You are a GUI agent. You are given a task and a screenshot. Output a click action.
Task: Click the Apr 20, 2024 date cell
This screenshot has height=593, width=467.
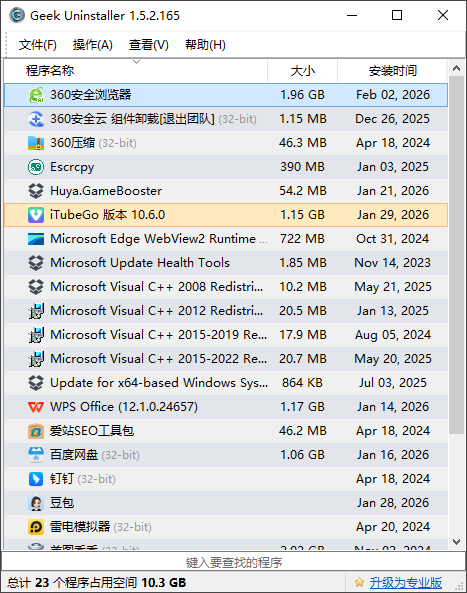click(x=393, y=527)
